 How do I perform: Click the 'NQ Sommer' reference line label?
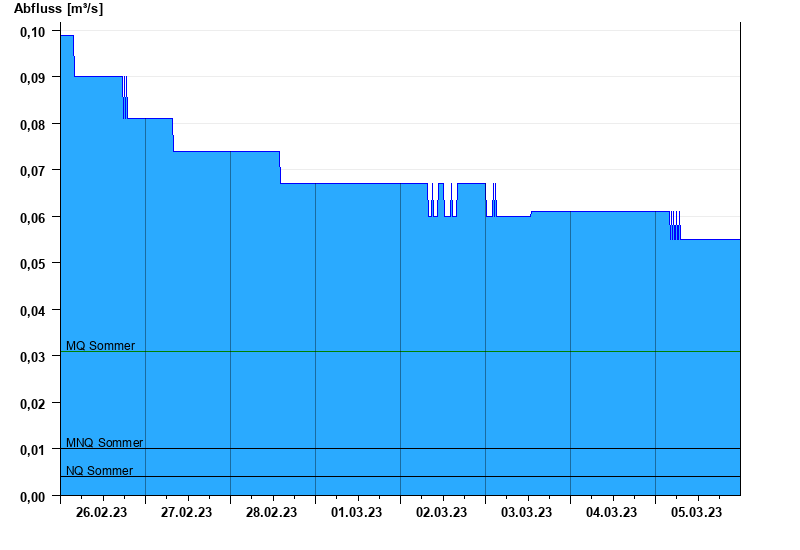[x=99, y=470]
